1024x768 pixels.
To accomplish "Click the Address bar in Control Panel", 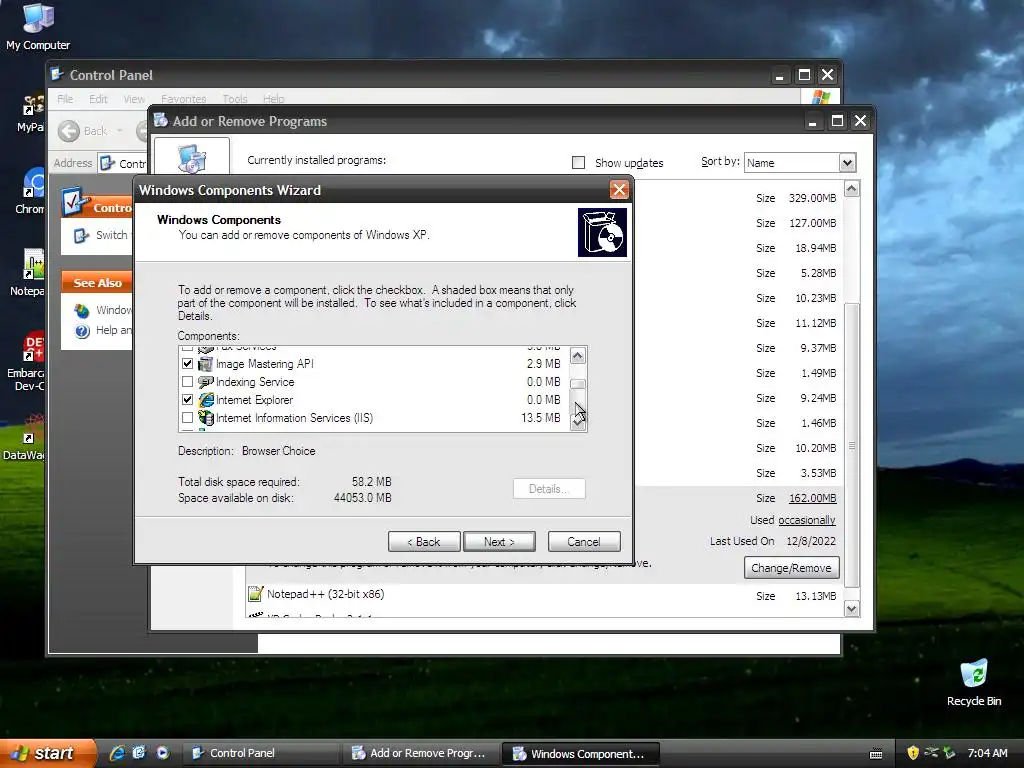I will [122, 163].
